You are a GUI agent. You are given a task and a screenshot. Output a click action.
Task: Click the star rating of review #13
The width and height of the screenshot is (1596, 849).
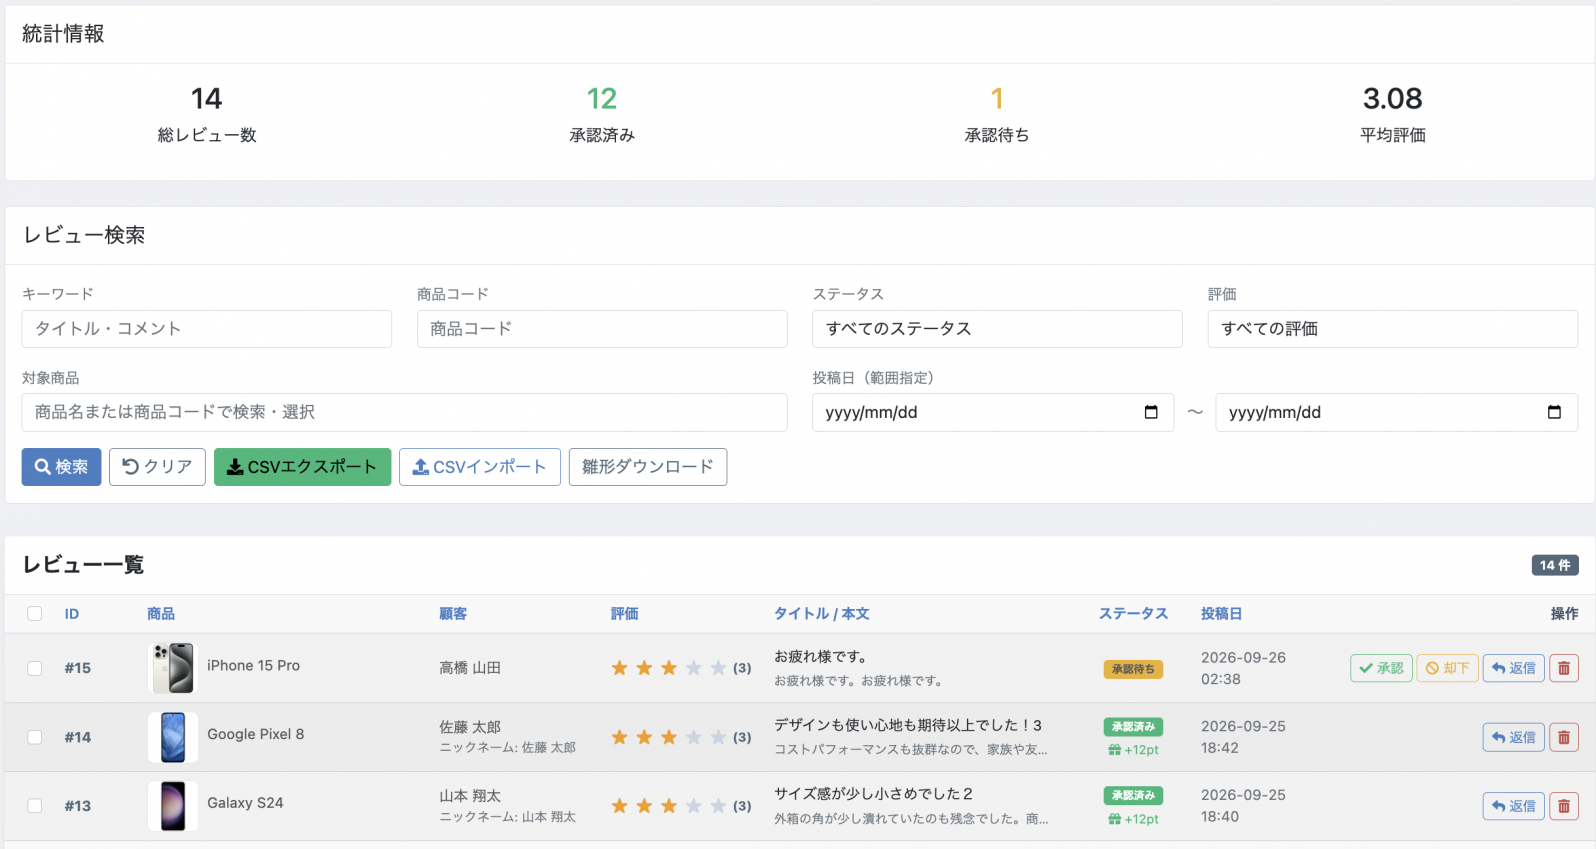681,806
